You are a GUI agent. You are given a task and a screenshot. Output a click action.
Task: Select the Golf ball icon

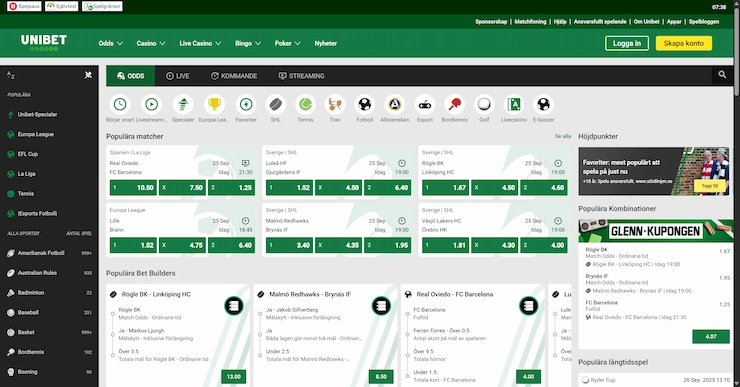[x=484, y=104]
